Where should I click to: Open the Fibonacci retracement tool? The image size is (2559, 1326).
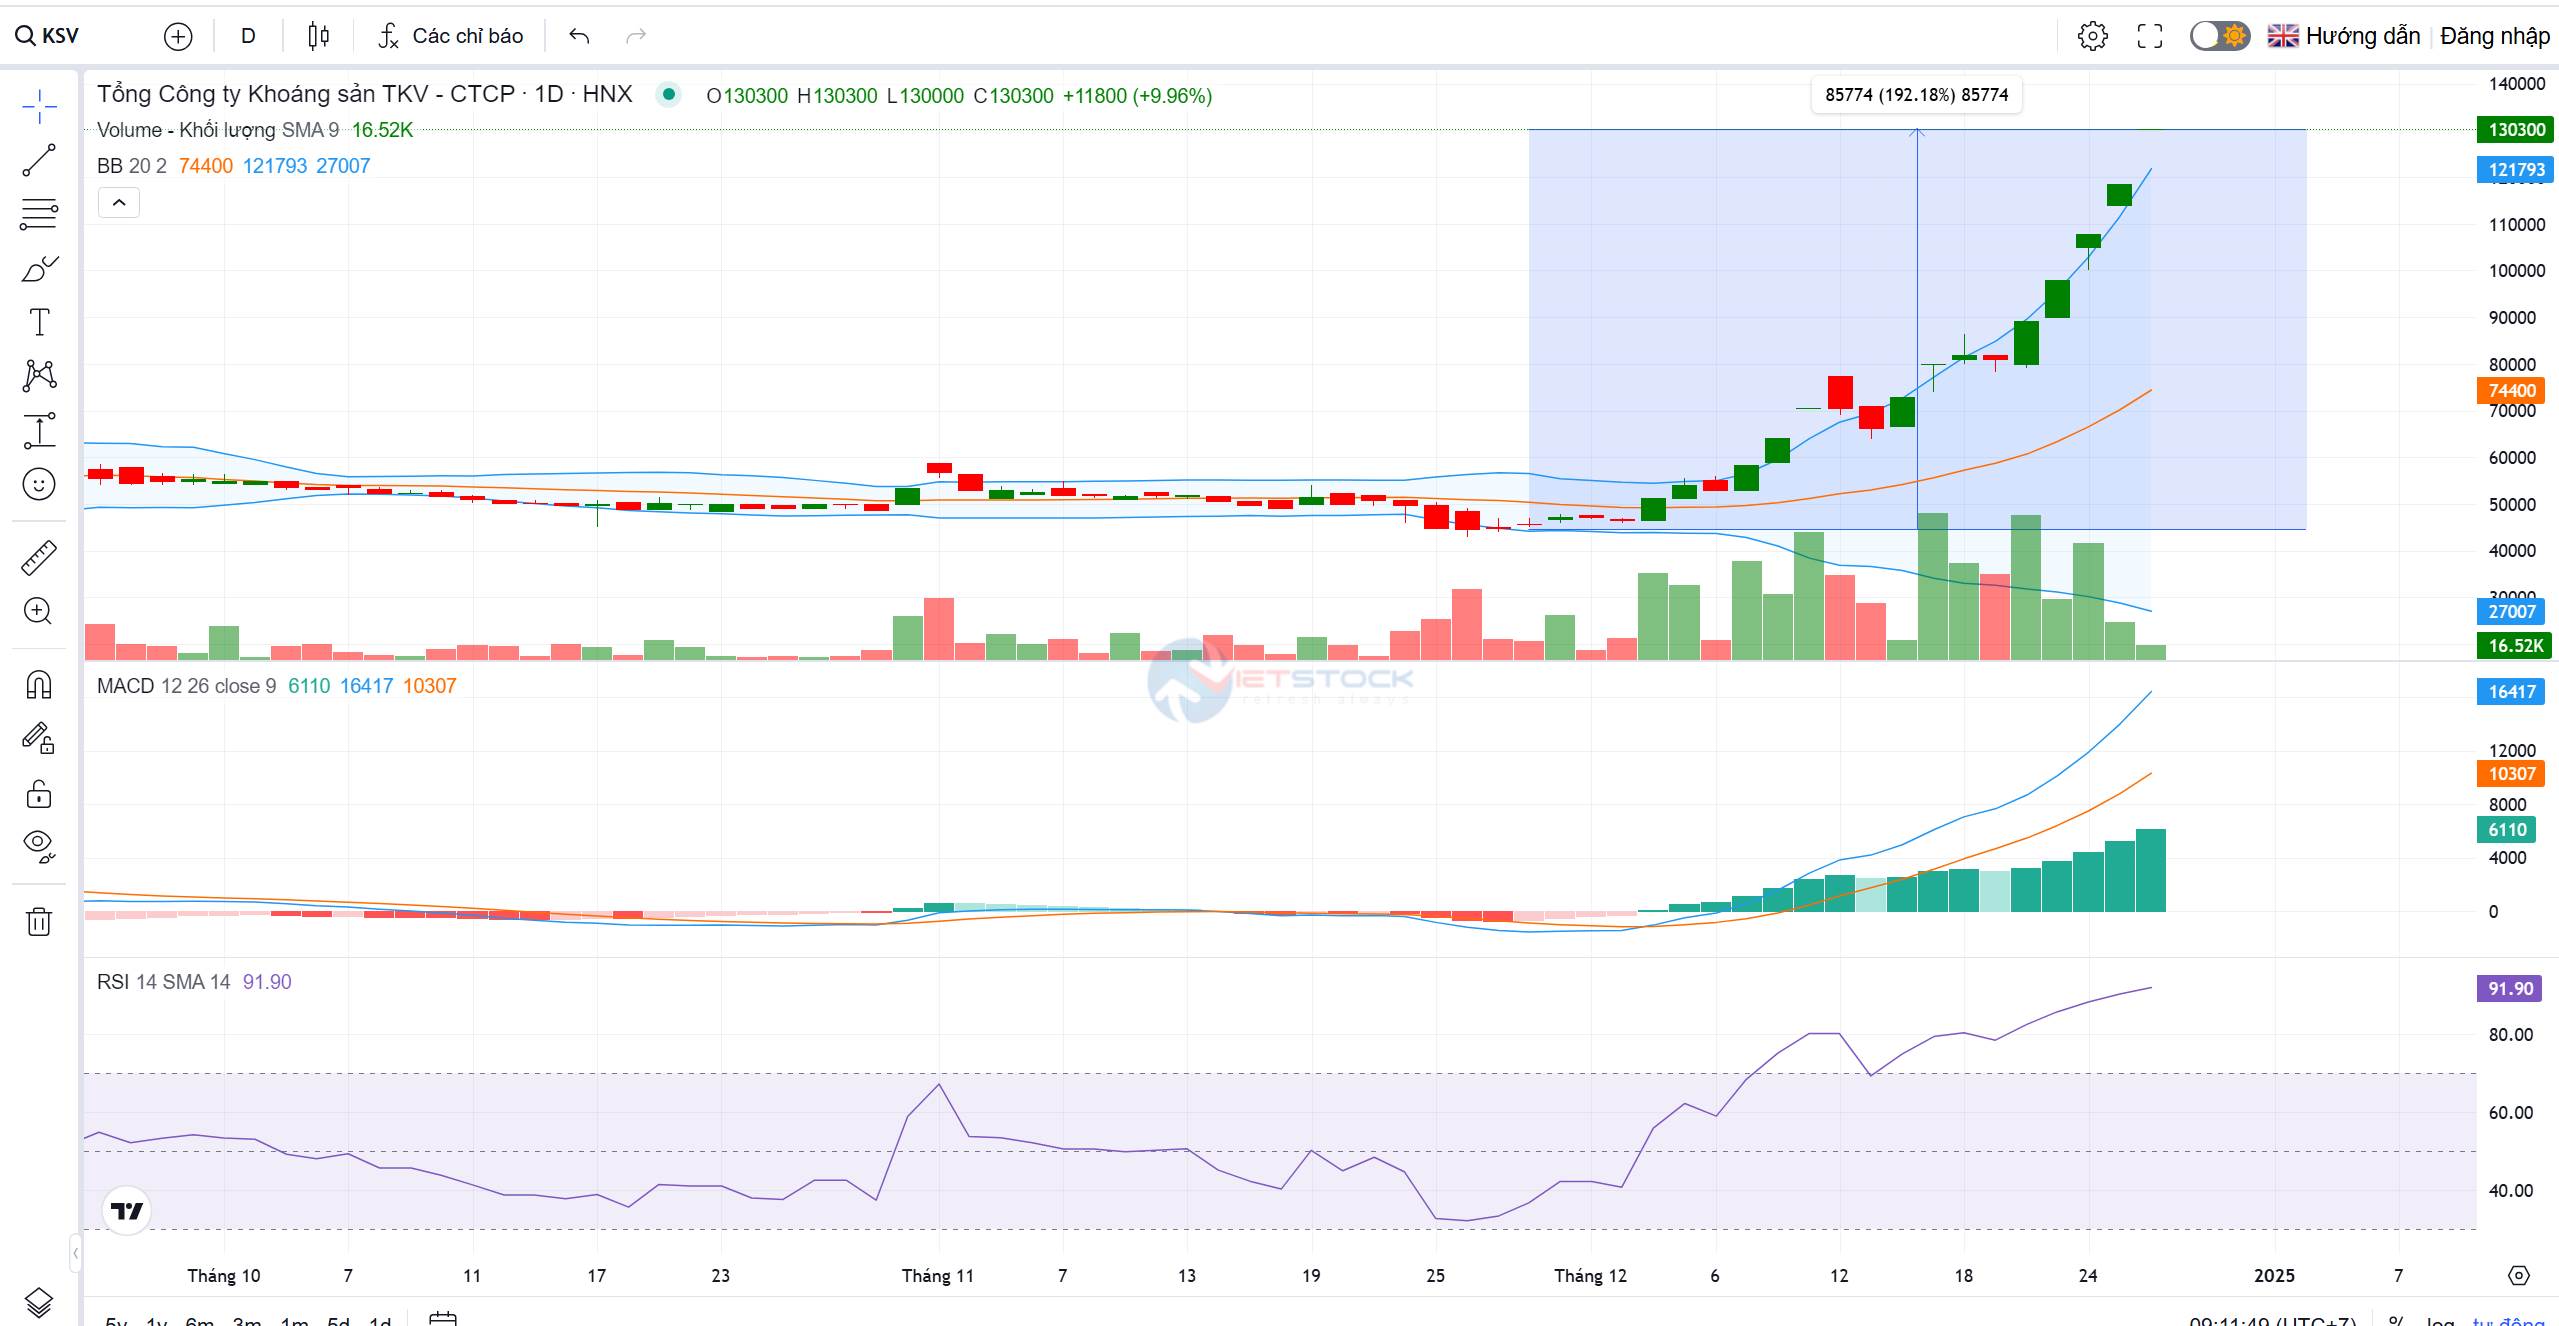pos(39,214)
